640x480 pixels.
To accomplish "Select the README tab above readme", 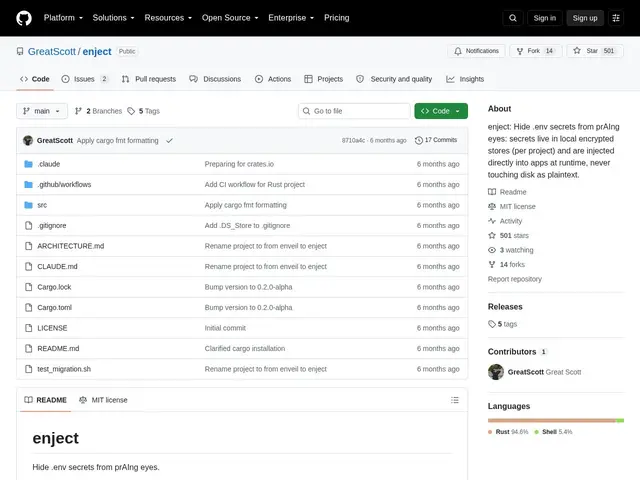I will tap(45, 400).
